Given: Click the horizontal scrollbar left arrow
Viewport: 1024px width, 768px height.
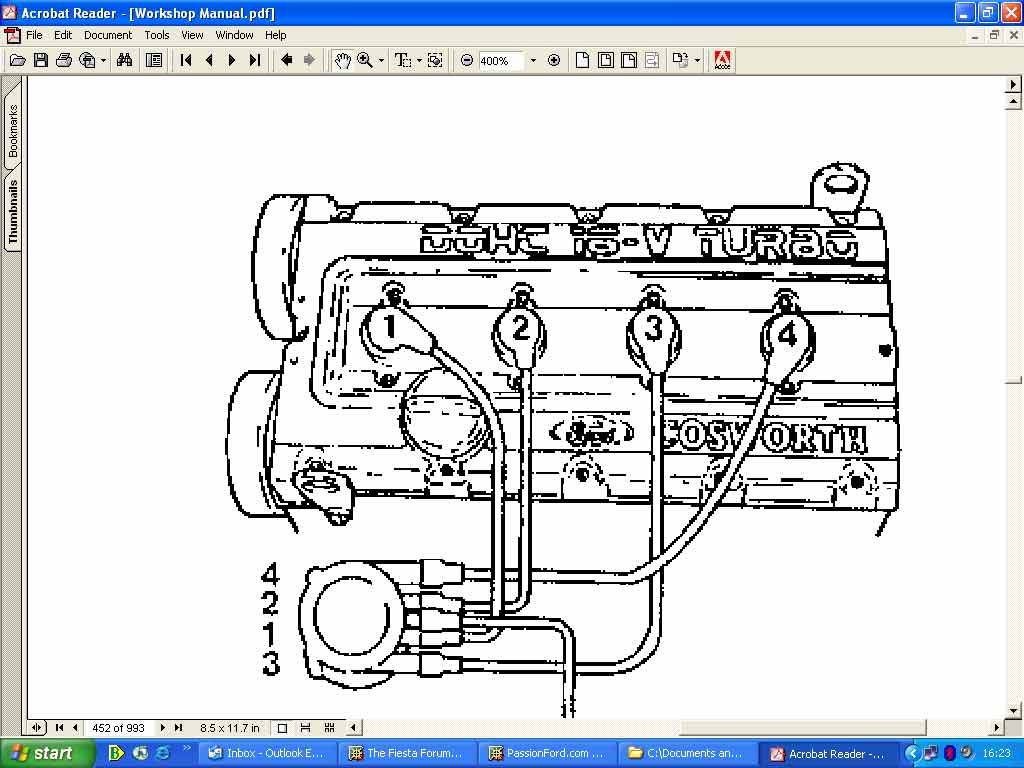Looking at the screenshot, I should click(x=353, y=728).
